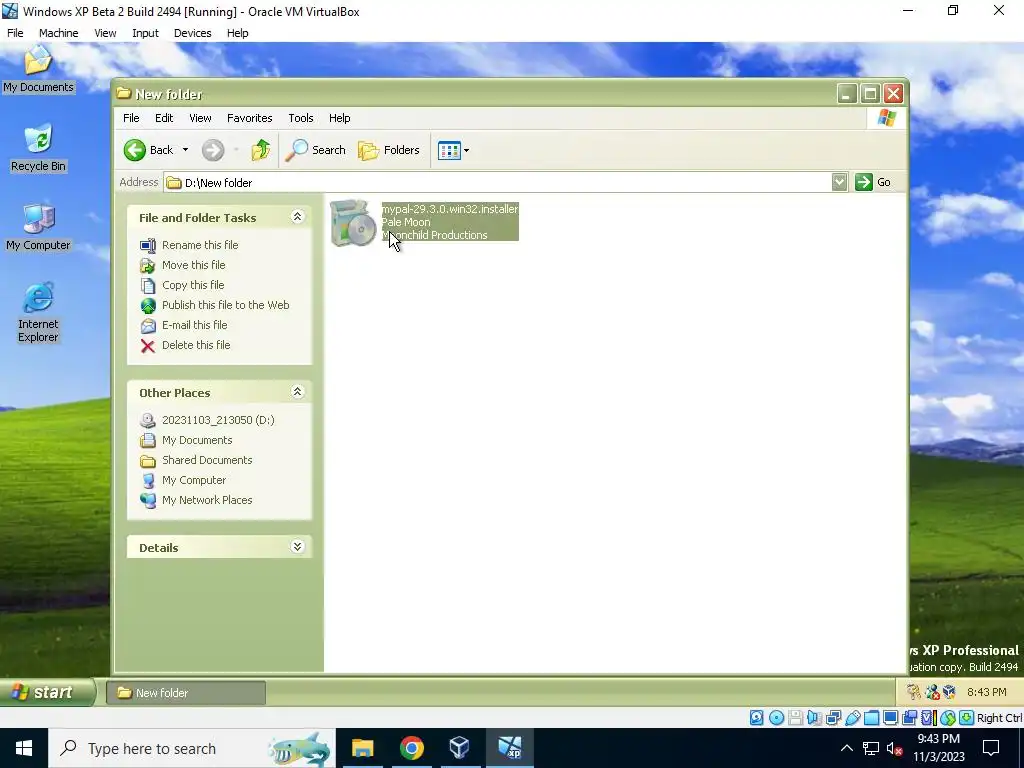Image resolution: width=1024 pixels, height=768 pixels.
Task: Click E-mail this file link
Action: pos(195,325)
